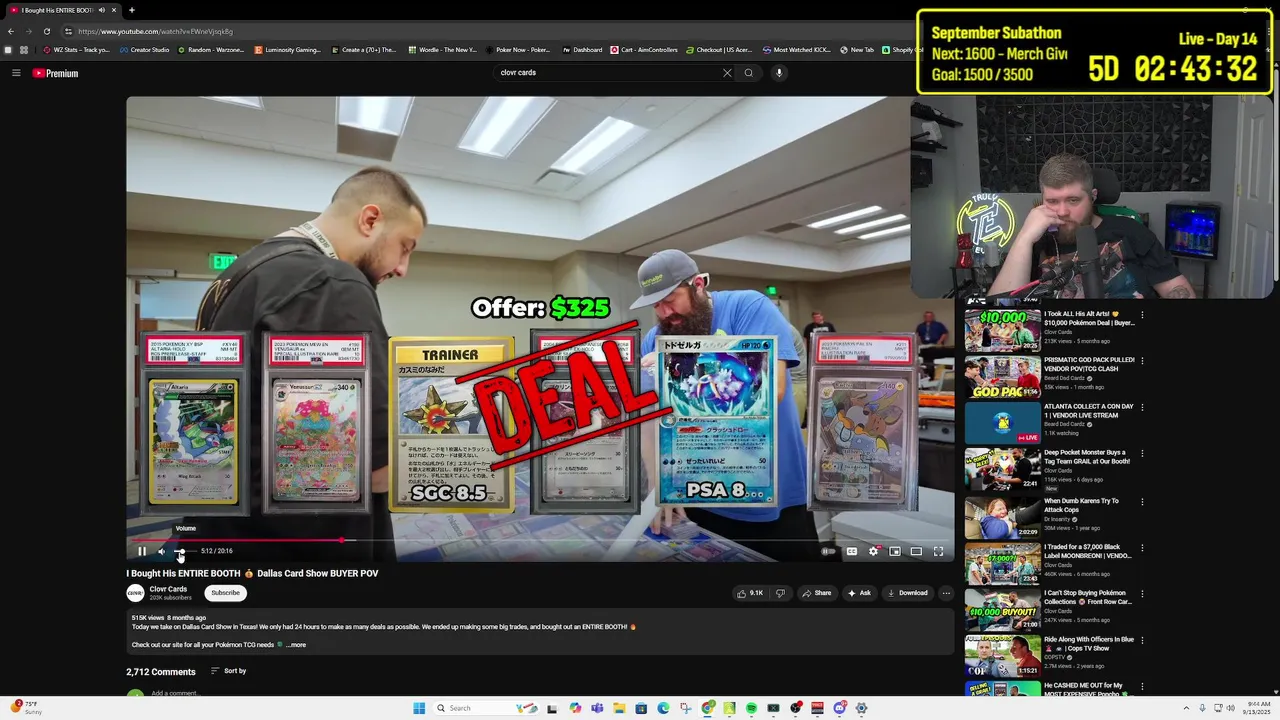Like the video (9.1K)
The height and width of the screenshot is (720, 1280).
click(x=750, y=593)
